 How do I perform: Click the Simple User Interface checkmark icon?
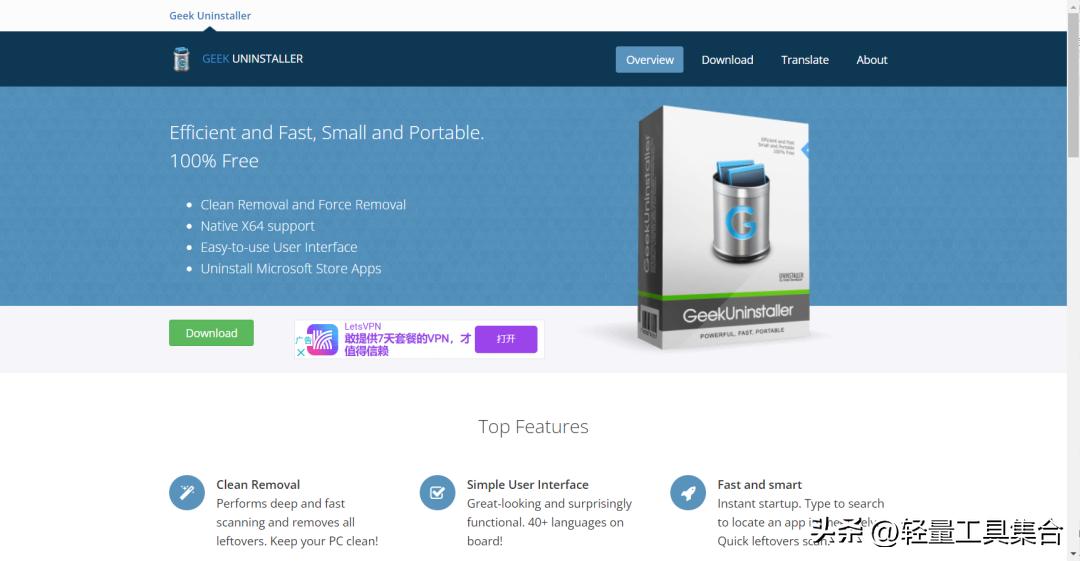pos(437,493)
